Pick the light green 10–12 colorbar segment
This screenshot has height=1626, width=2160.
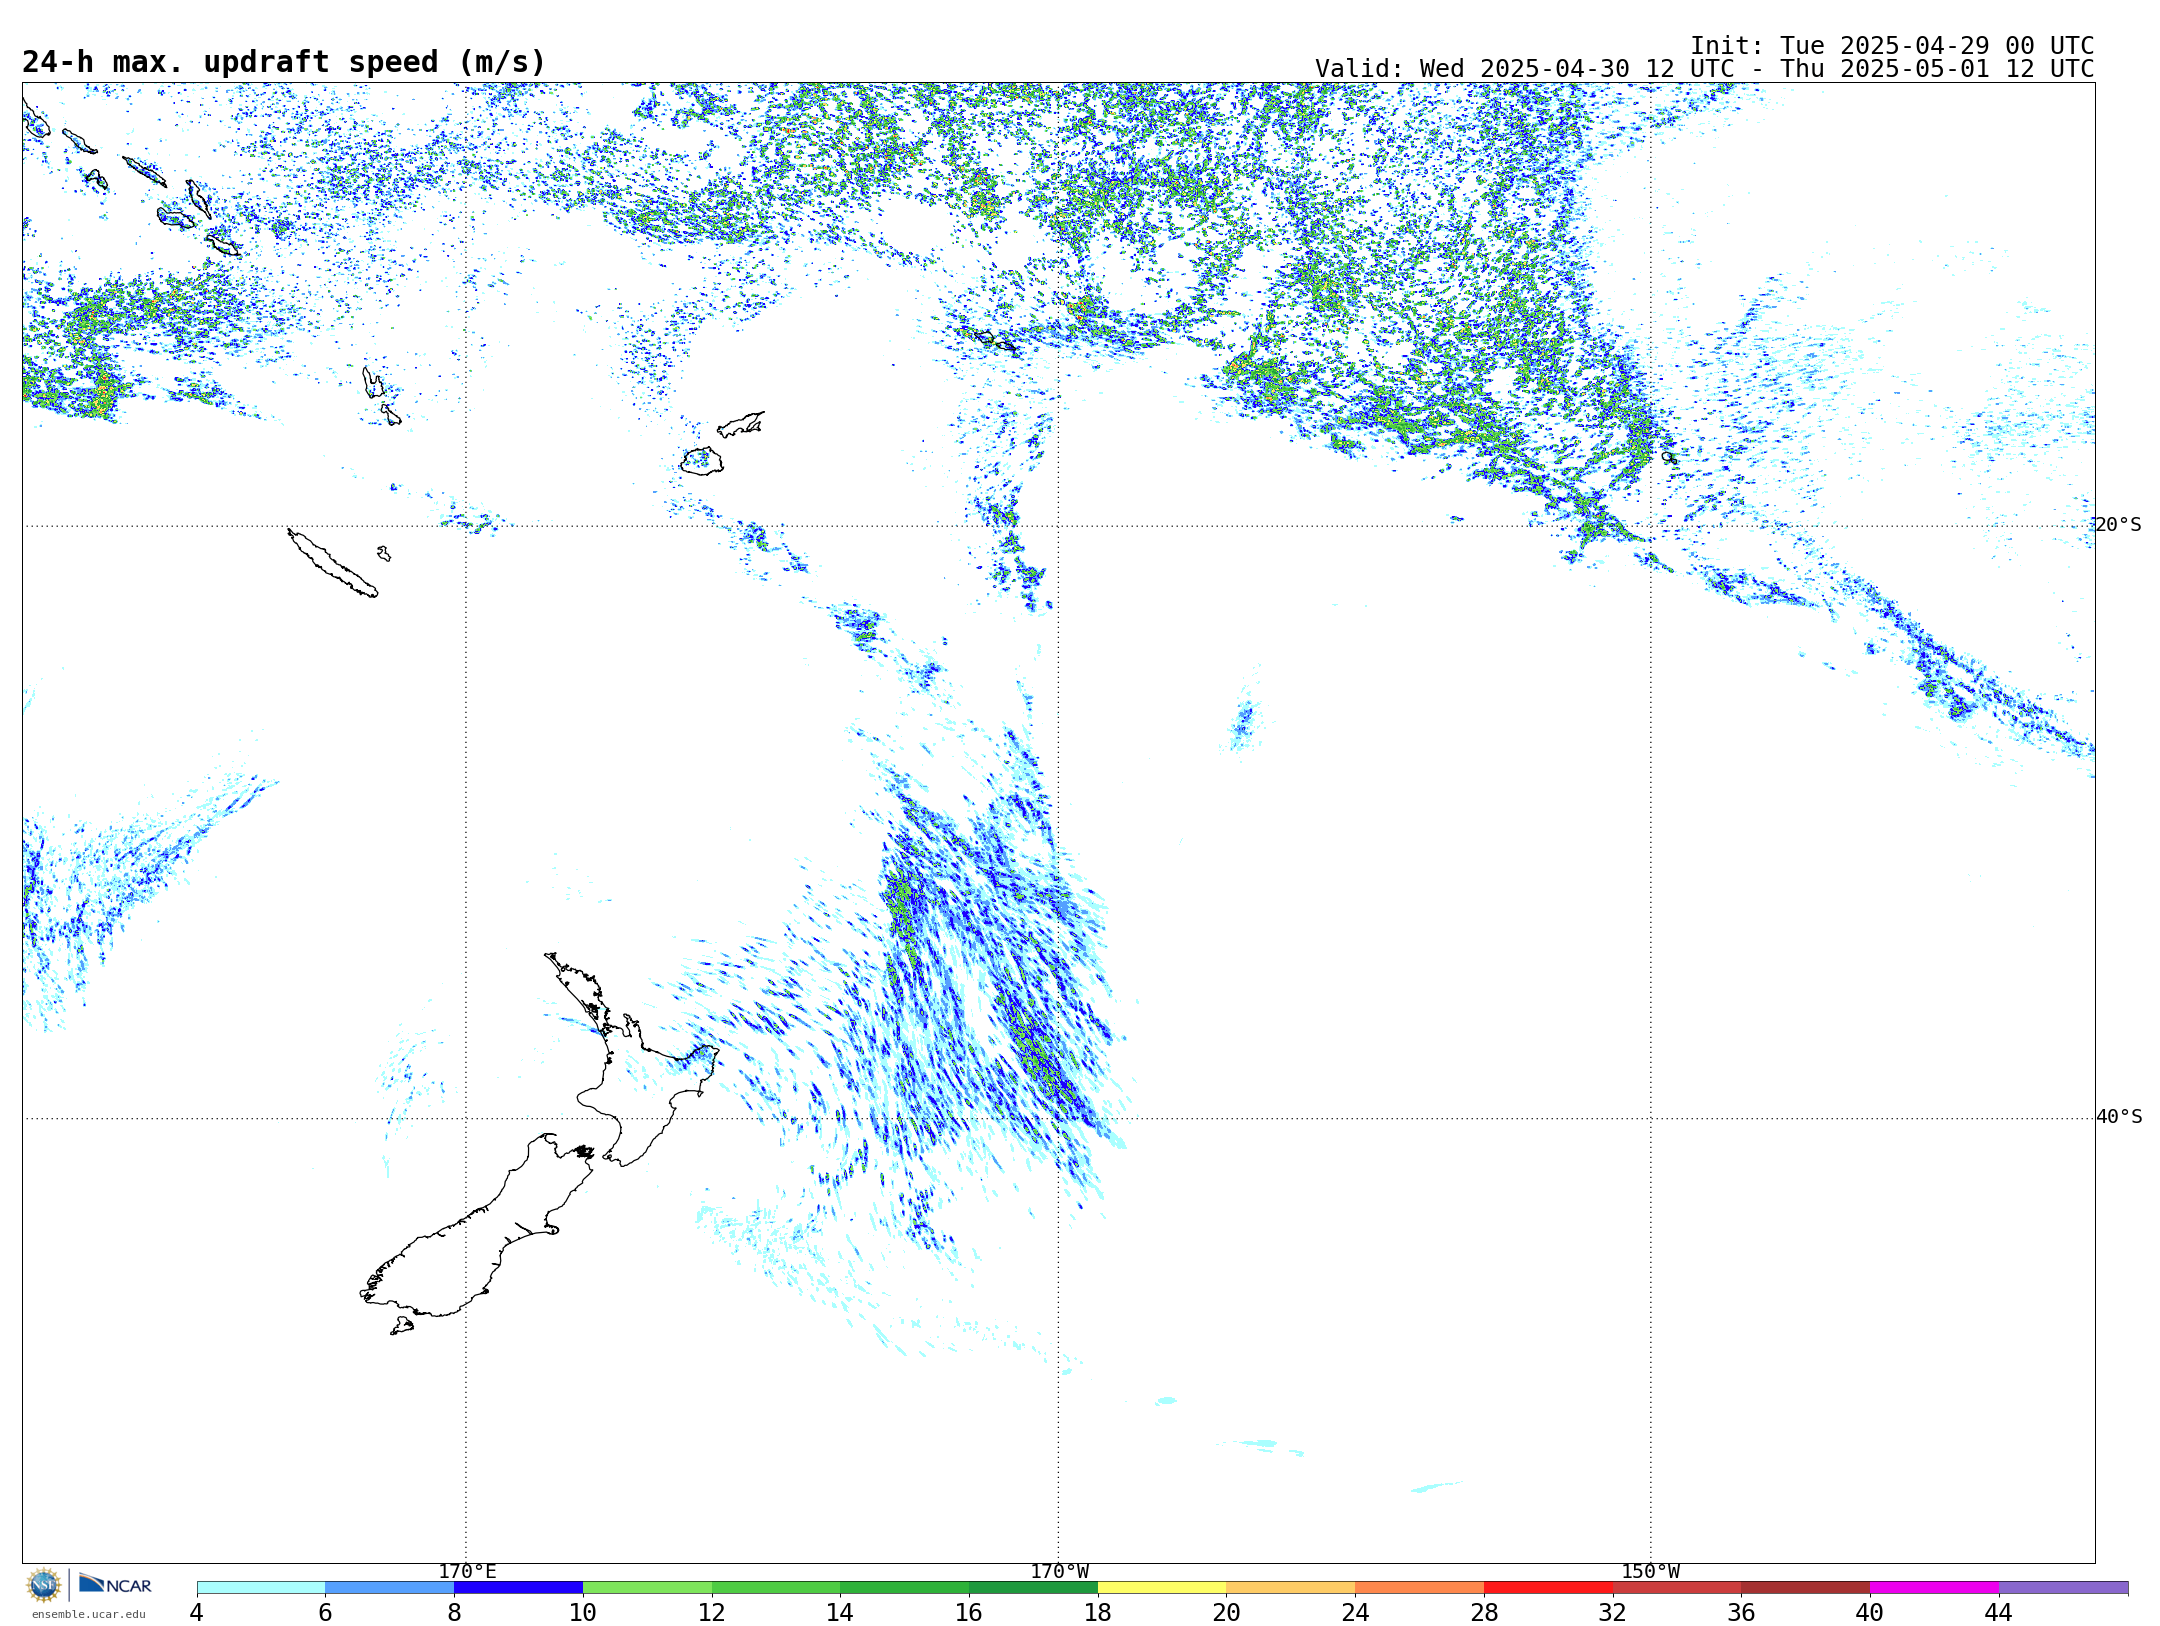(x=647, y=1588)
